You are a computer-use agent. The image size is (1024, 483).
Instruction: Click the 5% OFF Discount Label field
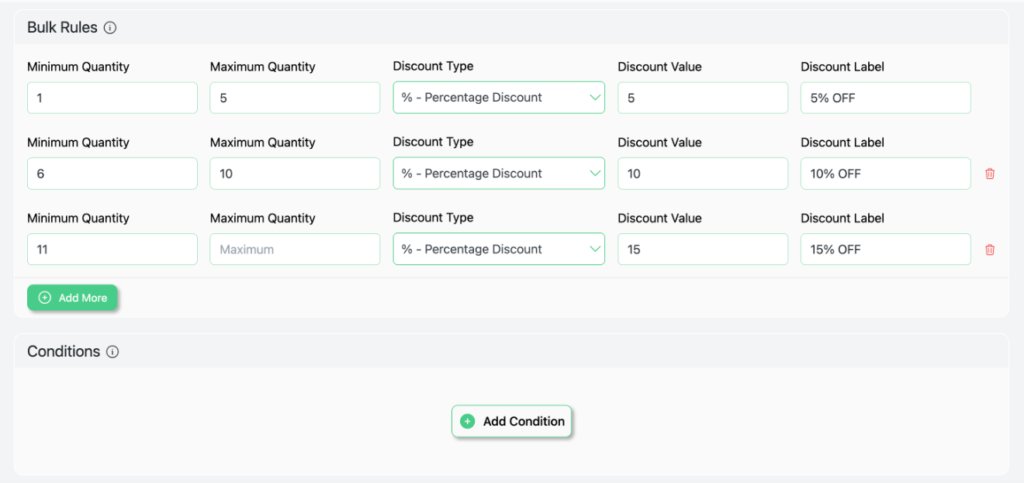click(885, 98)
